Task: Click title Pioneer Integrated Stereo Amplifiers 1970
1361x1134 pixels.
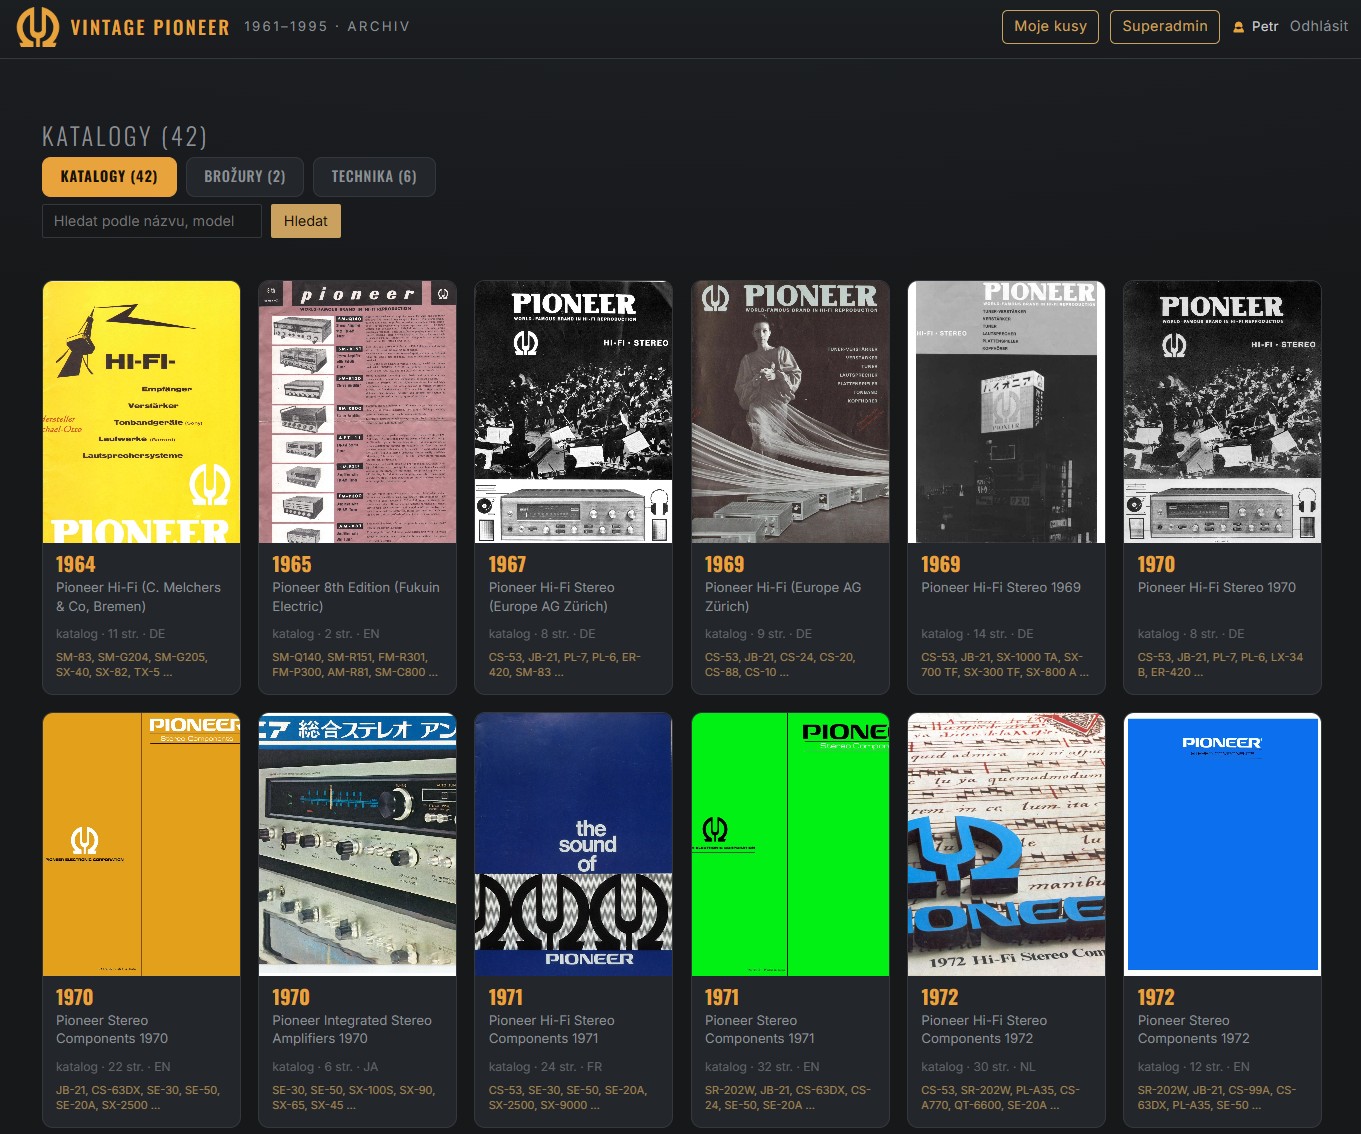Action: click(x=352, y=1030)
